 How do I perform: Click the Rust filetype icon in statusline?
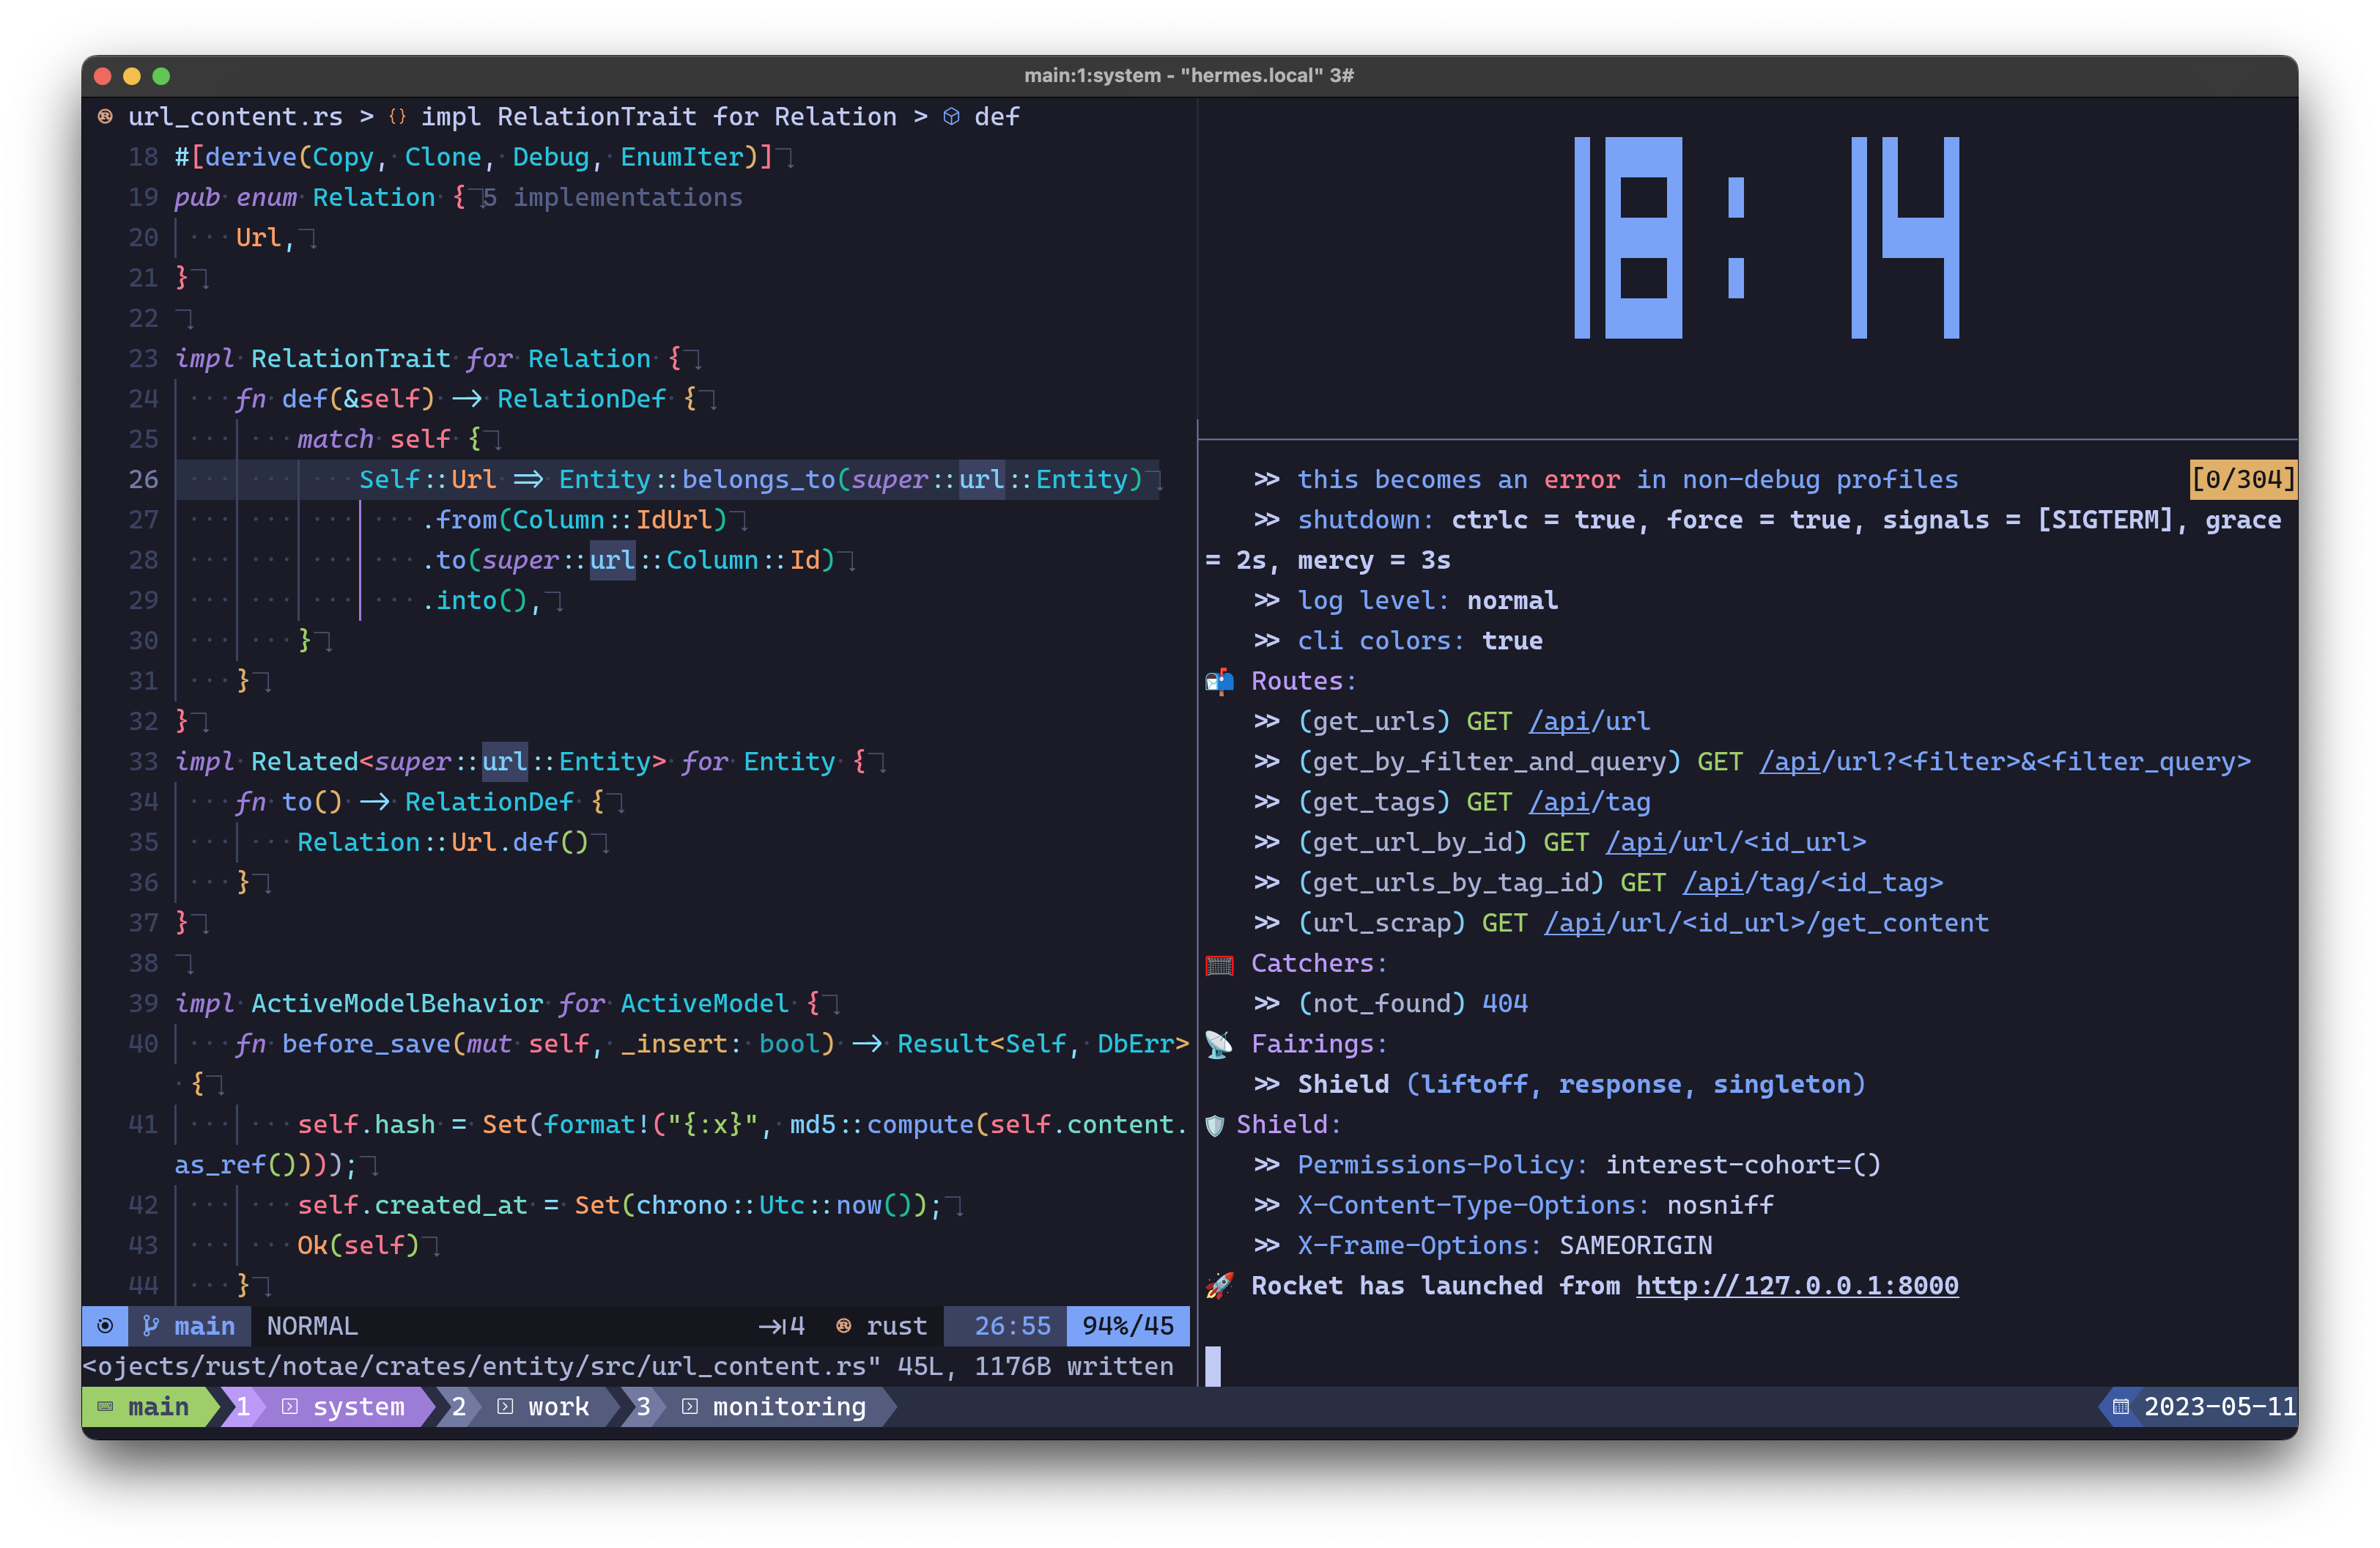tap(844, 1326)
